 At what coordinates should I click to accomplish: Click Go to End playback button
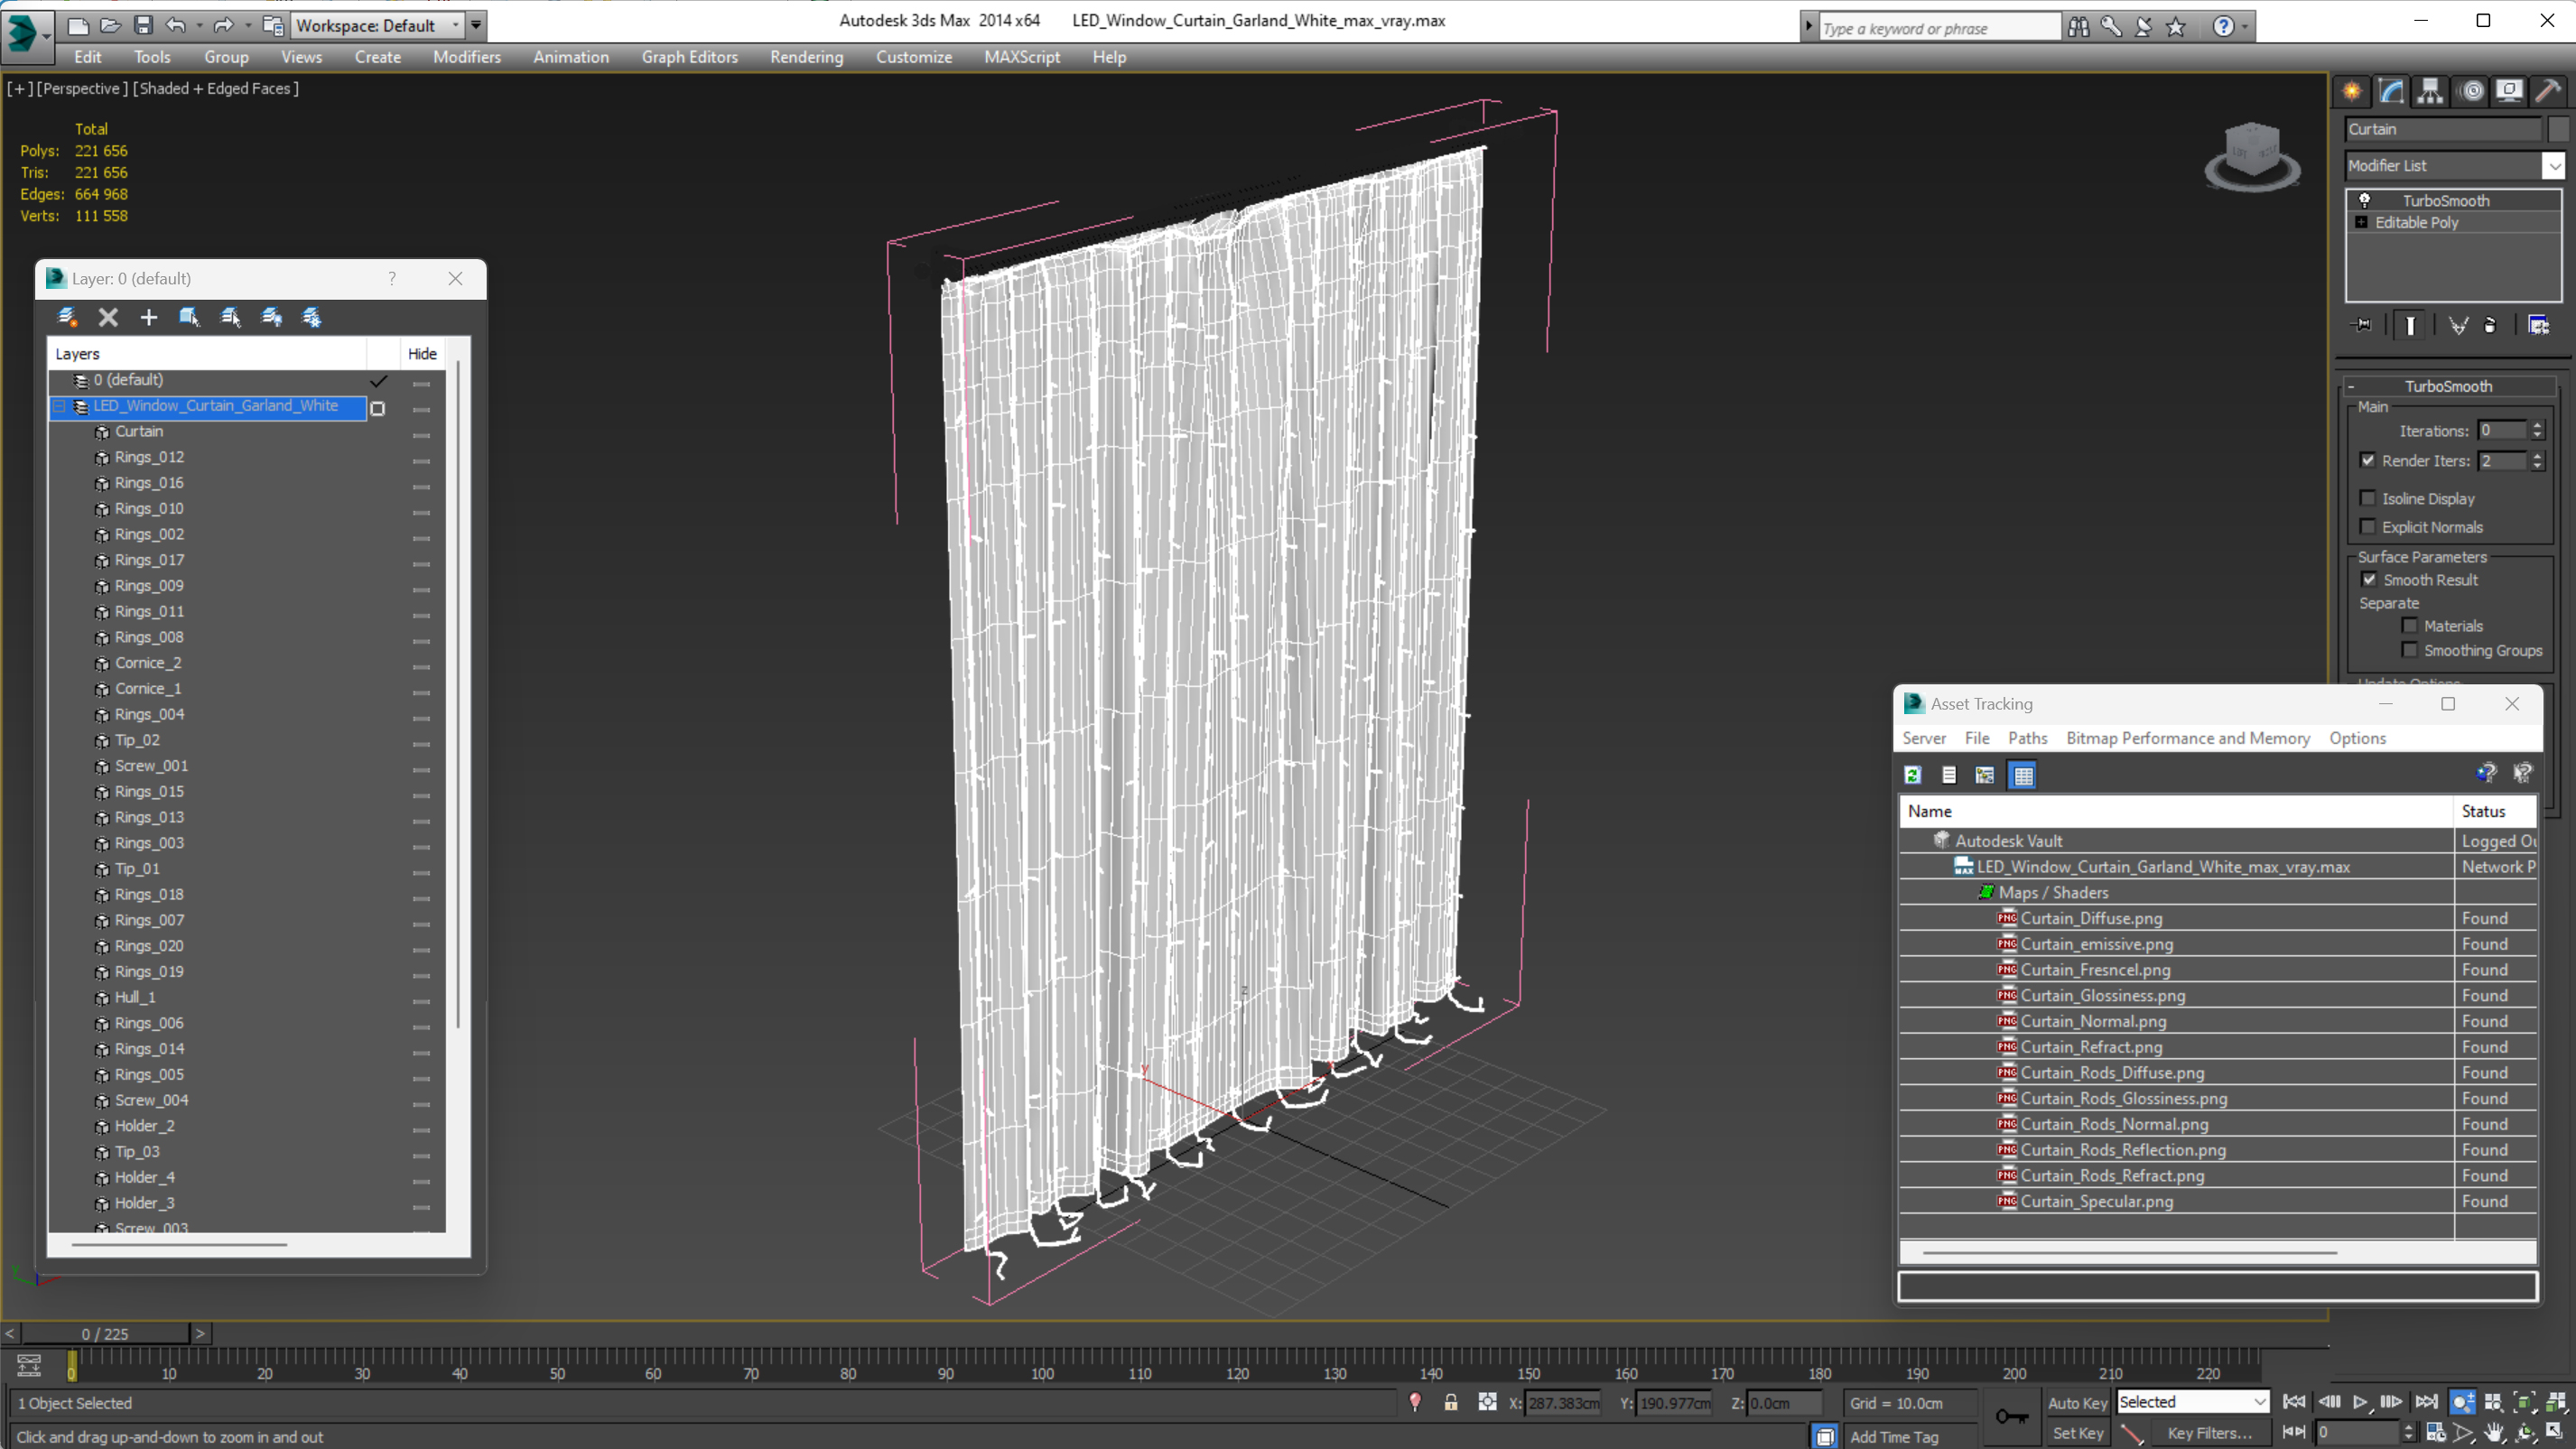[2426, 1402]
